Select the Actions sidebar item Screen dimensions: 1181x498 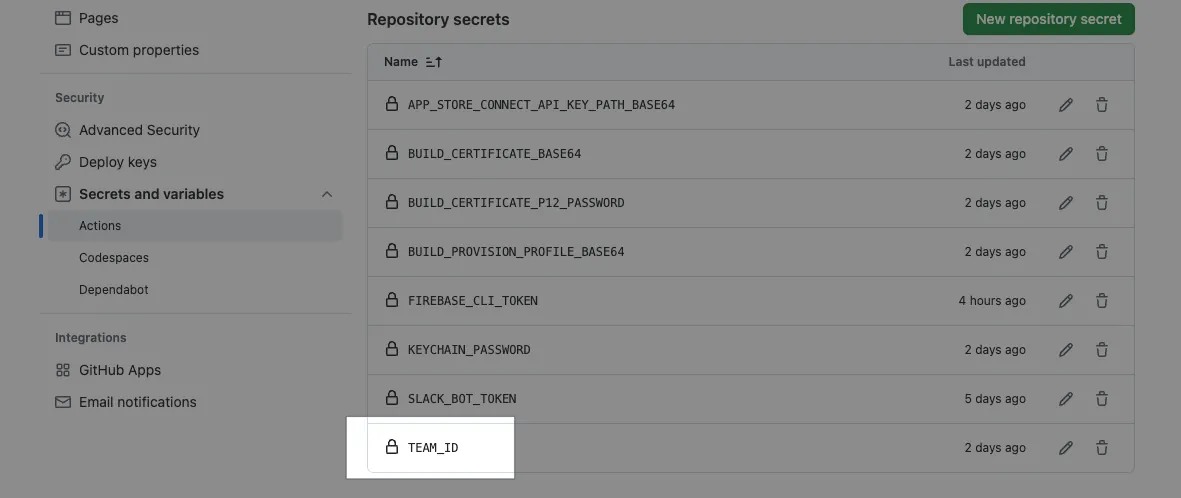100,226
